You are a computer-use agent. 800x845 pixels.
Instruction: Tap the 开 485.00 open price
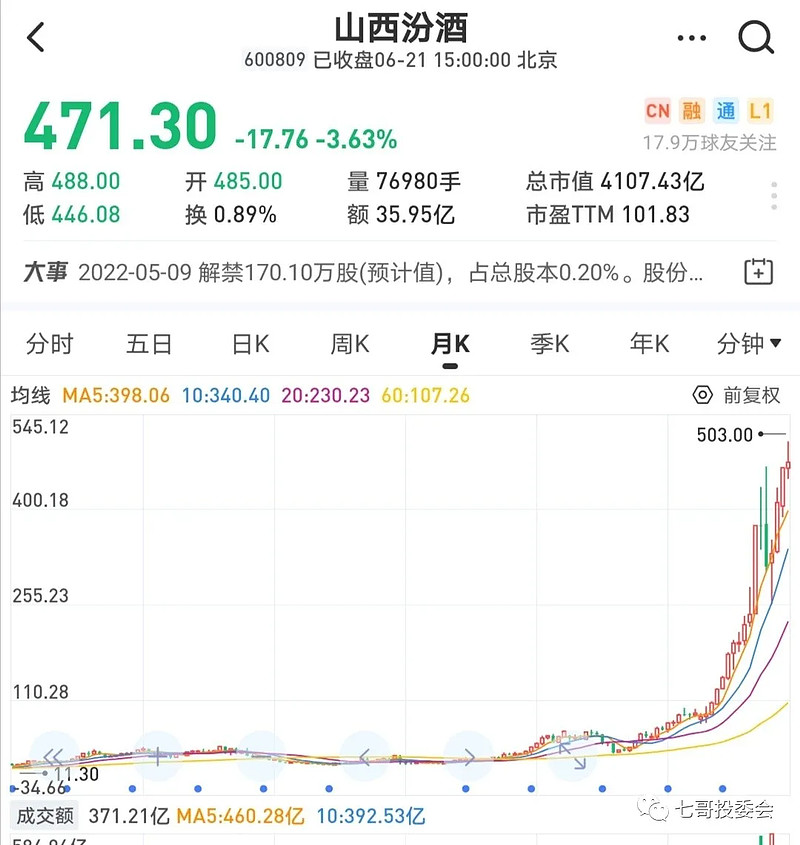tap(234, 182)
